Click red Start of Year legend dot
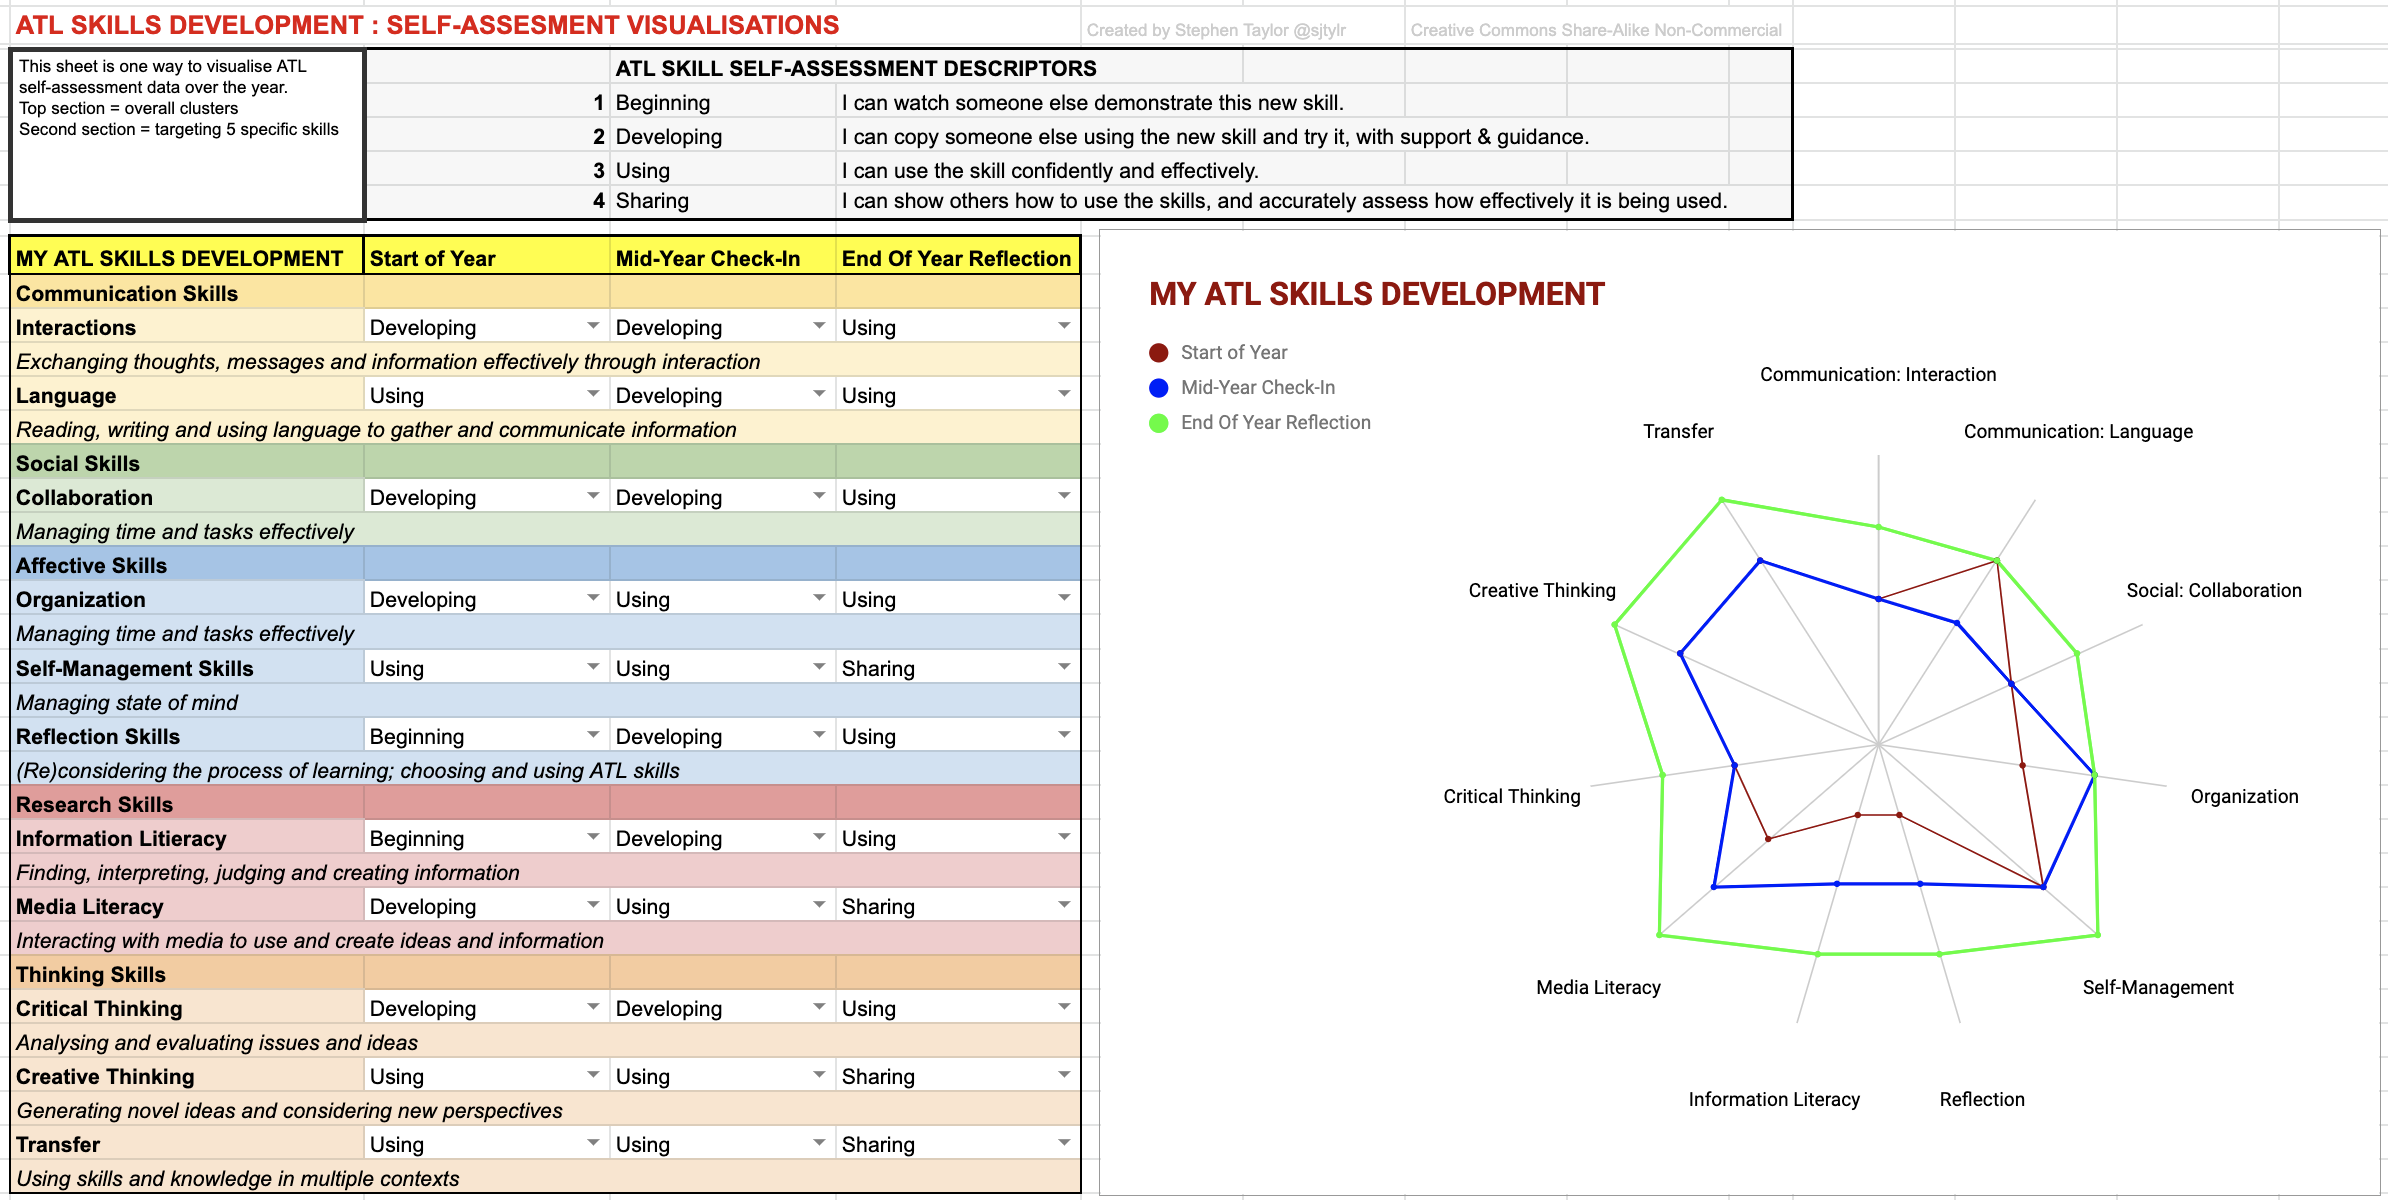Screen dimensions: 2388x1200 [x=1159, y=353]
